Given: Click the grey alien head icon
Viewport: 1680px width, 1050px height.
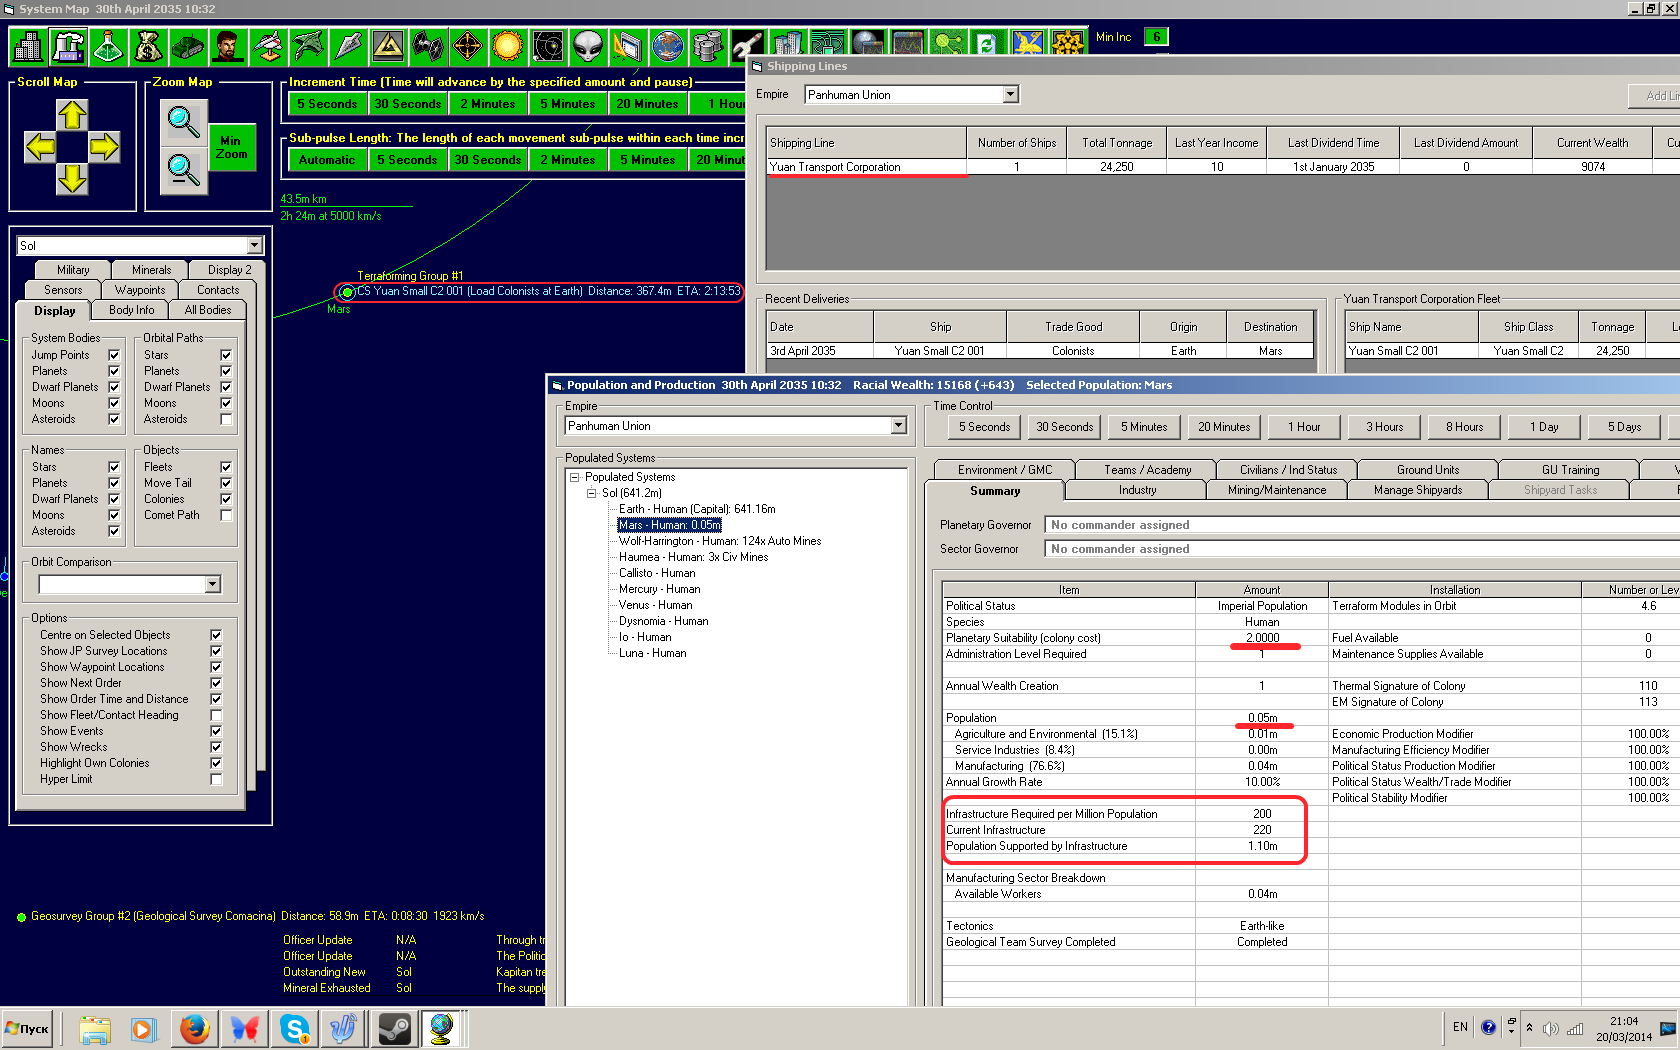Looking at the screenshot, I should [588, 46].
